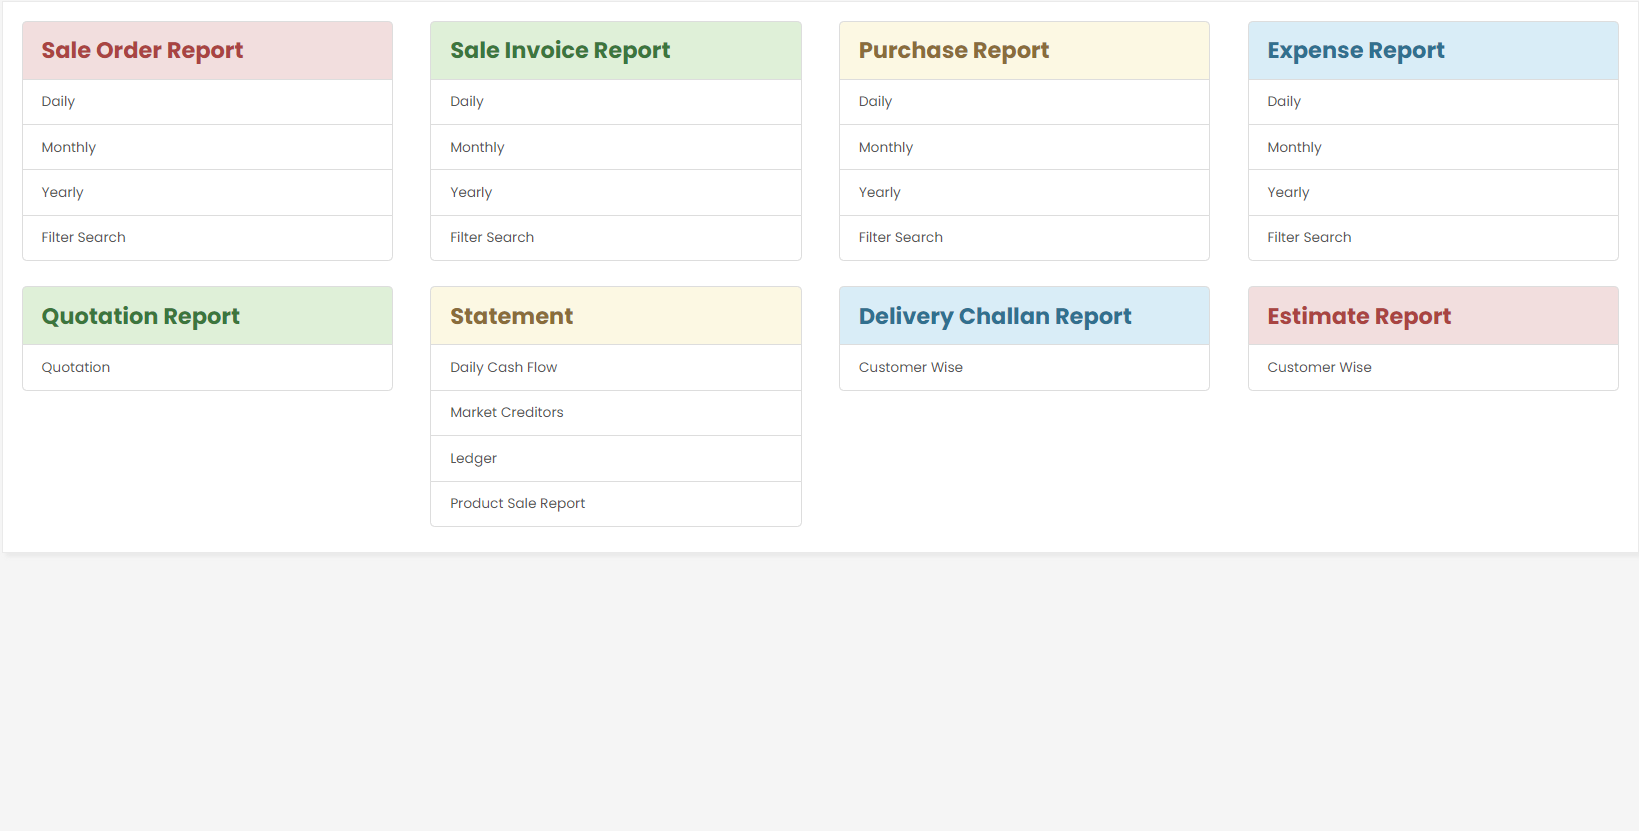Open Yearly Sale Invoice Report
Image resolution: width=1639 pixels, height=831 pixels.
point(471,192)
